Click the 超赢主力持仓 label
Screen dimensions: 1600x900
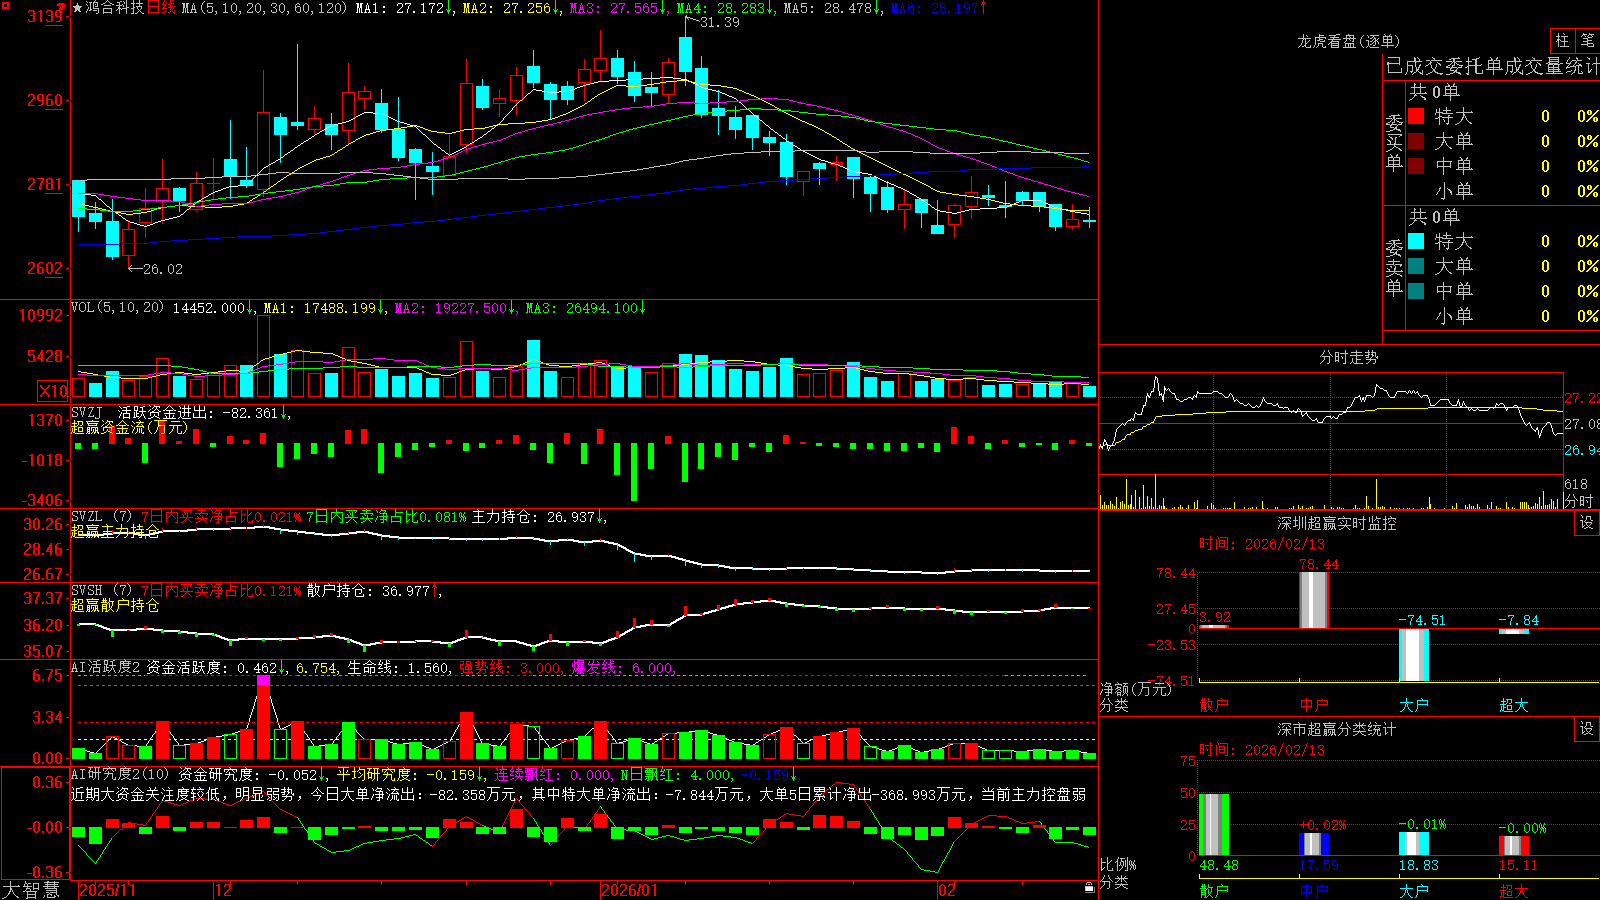click(x=115, y=531)
